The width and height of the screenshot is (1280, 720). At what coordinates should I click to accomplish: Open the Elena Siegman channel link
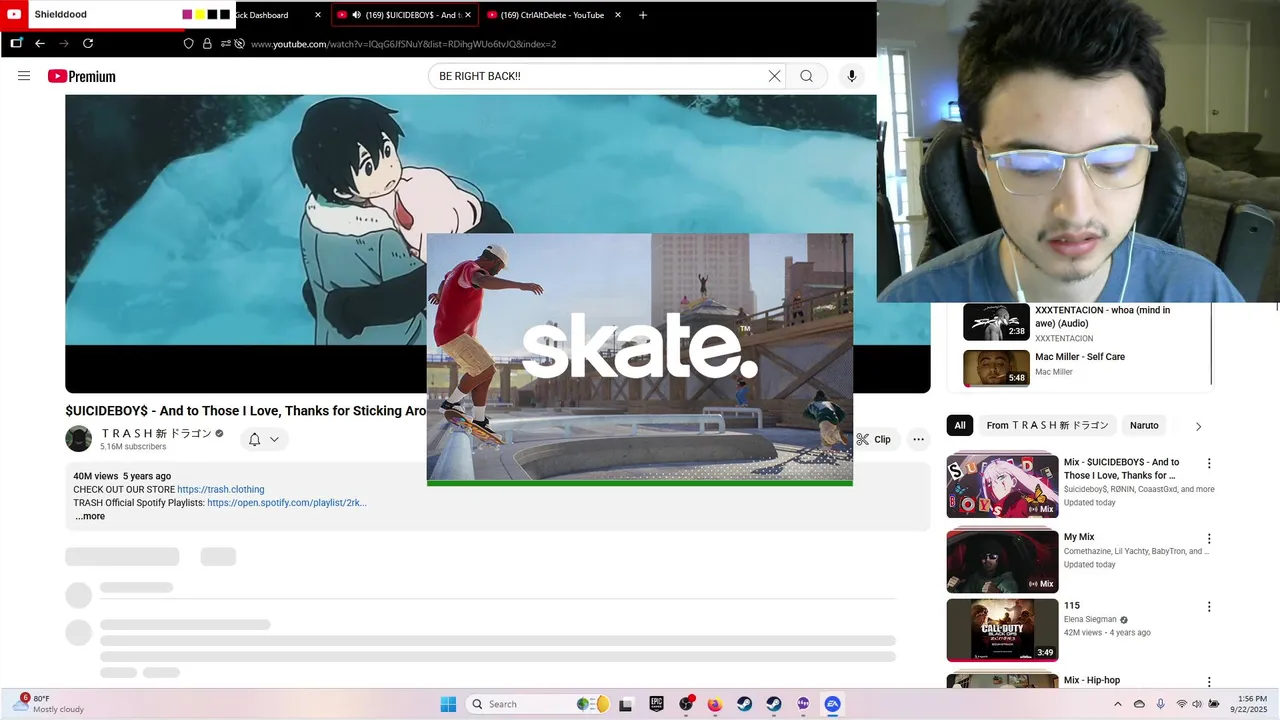(1090, 619)
